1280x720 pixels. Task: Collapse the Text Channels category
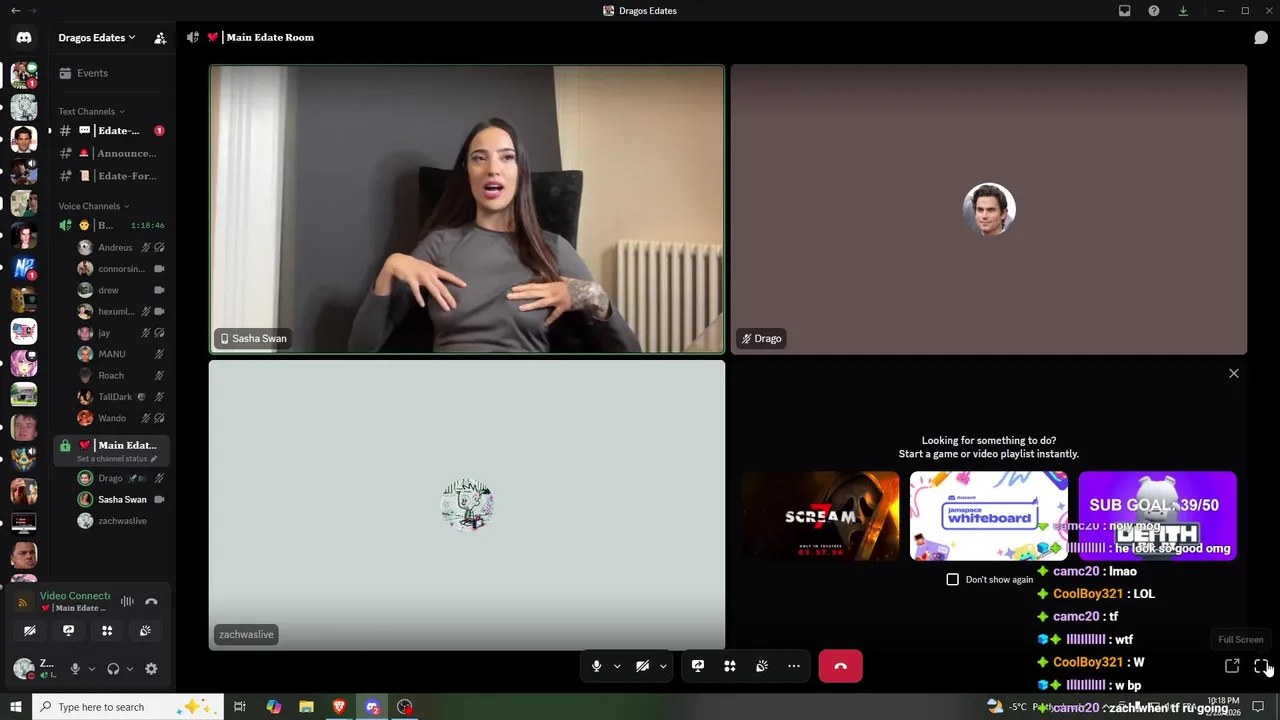[x=92, y=111]
